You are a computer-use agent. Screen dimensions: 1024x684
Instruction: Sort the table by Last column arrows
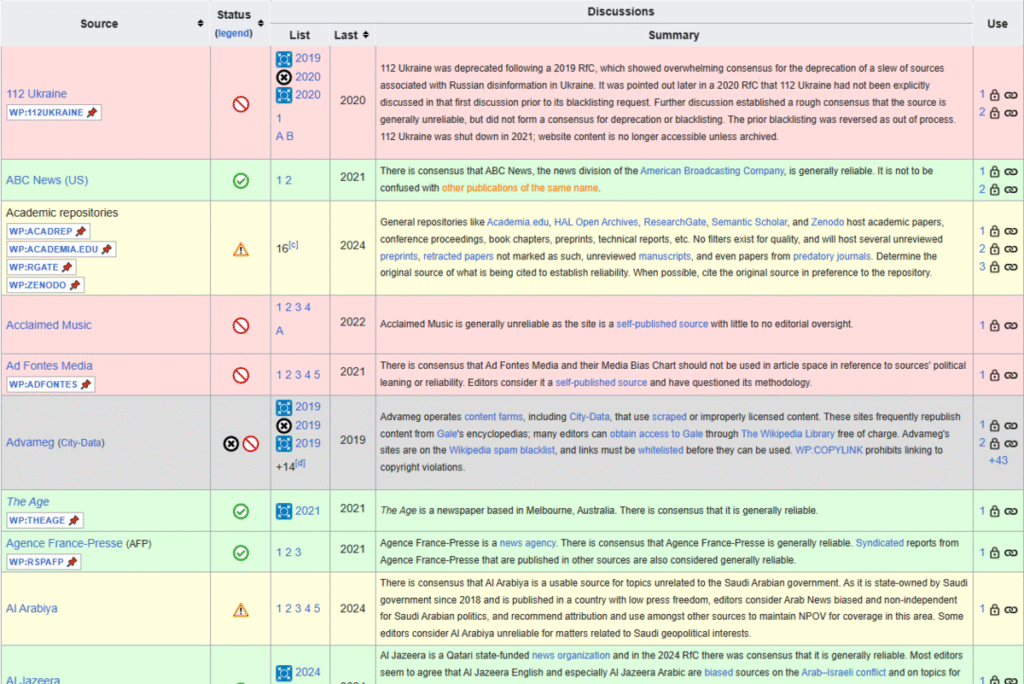[x=364, y=35]
